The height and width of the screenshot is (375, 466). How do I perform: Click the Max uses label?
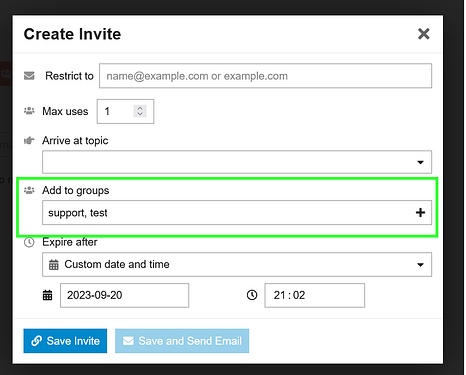point(65,111)
